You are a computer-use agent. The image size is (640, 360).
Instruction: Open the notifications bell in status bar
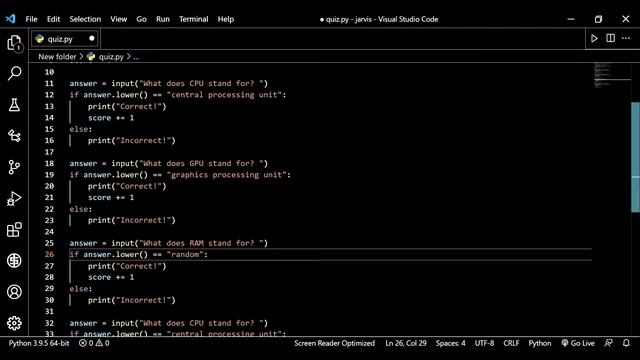[626, 343]
